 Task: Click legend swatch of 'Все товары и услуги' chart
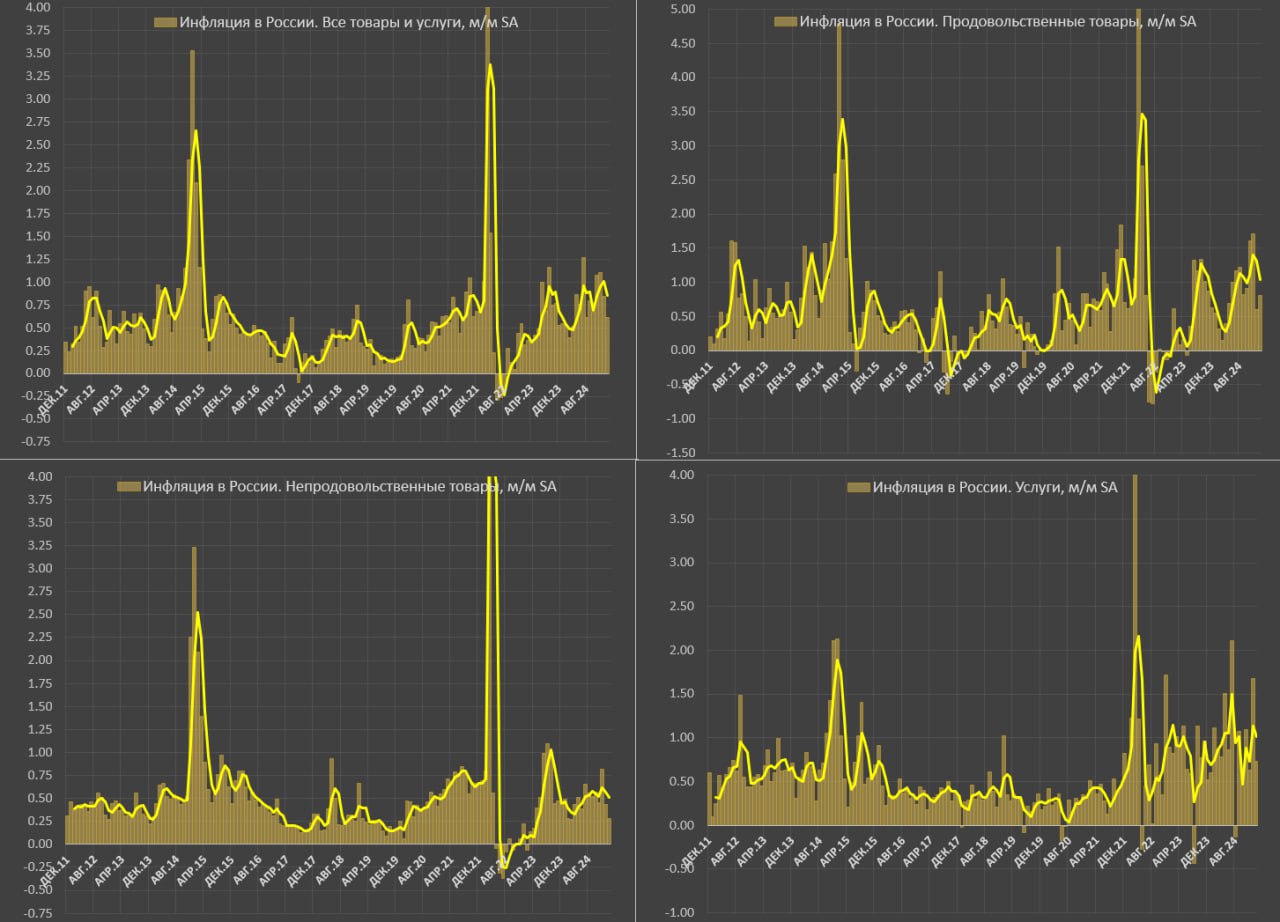[166, 21]
